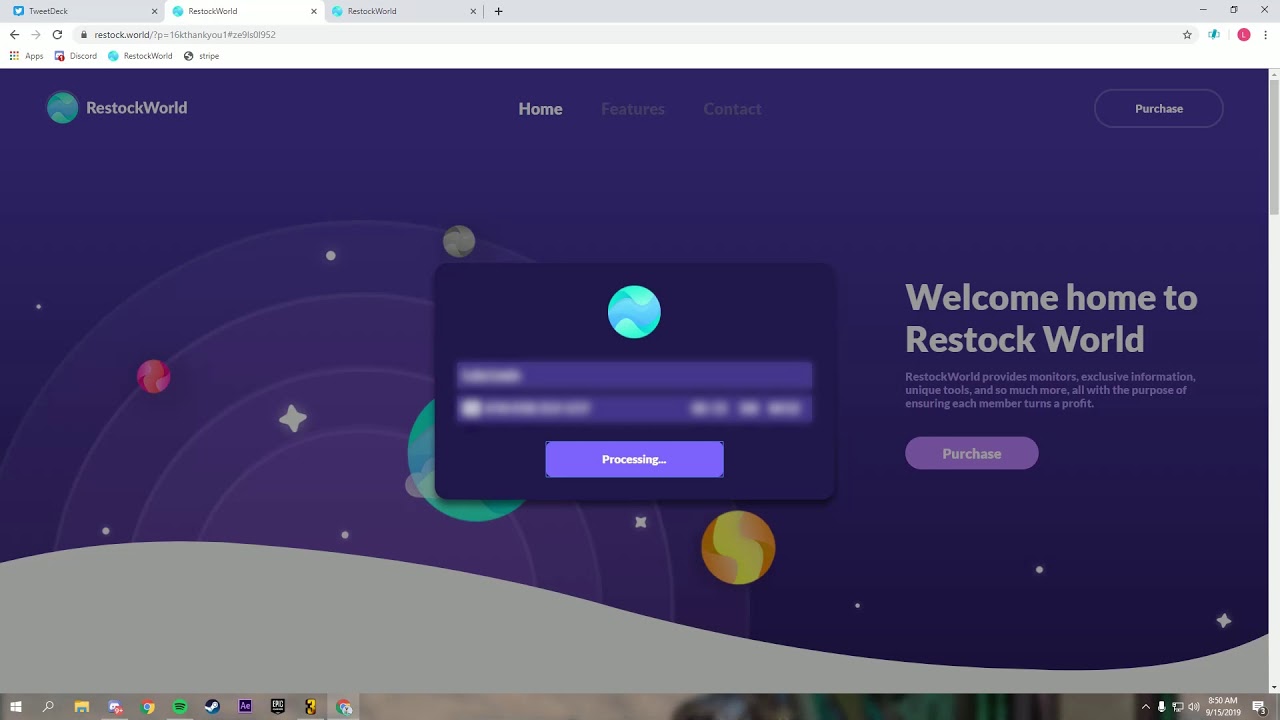1280x720 pixels.
Task: Click the microphone tray icon
Action: click(1161, 707)
